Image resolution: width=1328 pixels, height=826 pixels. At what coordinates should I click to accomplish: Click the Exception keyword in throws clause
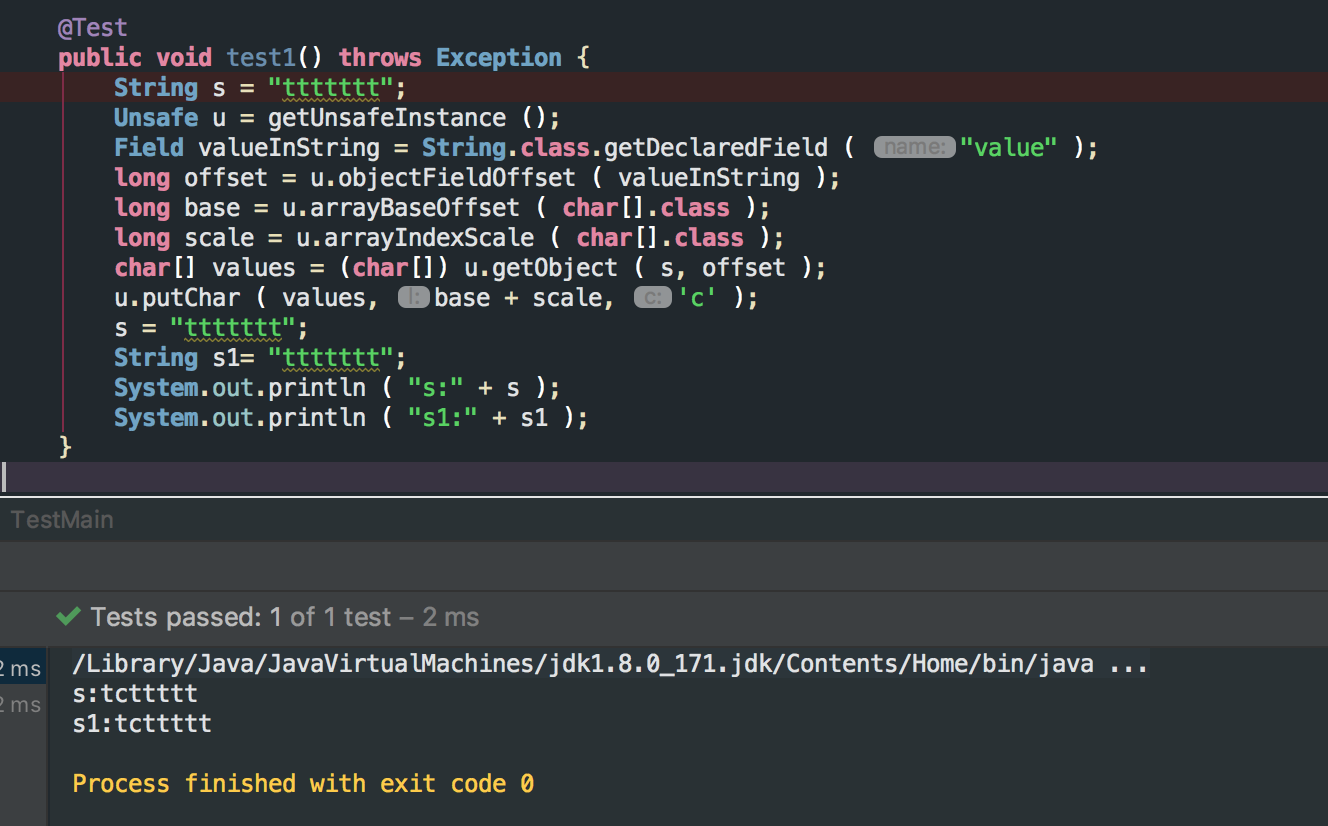(x=499, y=58)
